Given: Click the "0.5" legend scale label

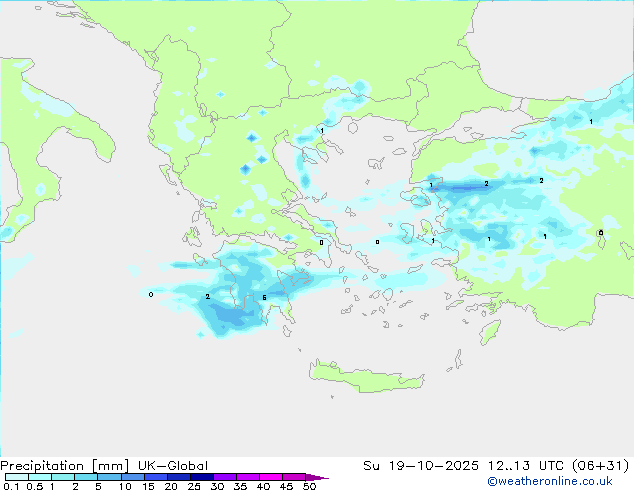Looking at the screenshot, I should click(34, 486).
